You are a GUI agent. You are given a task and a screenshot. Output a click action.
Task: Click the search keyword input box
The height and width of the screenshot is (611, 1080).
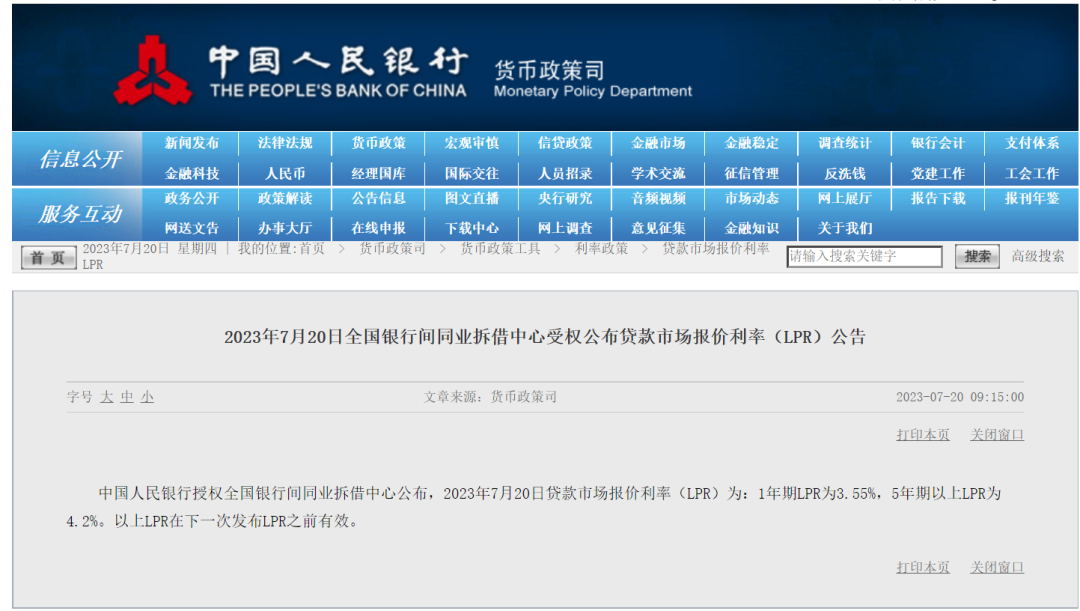click(x=866, y=256)
